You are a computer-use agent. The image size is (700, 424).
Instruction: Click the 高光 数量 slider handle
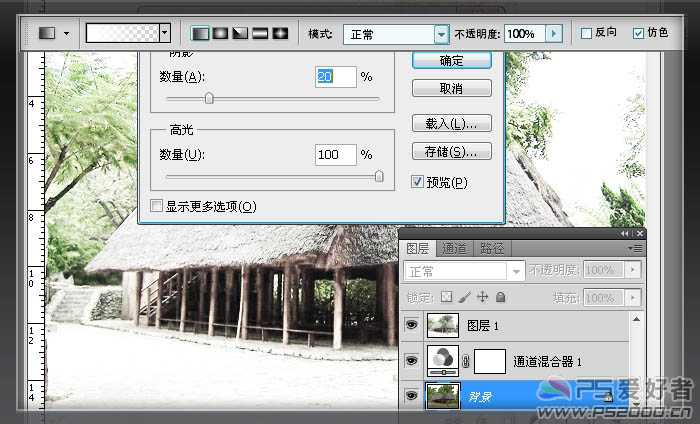pos(379,176)
